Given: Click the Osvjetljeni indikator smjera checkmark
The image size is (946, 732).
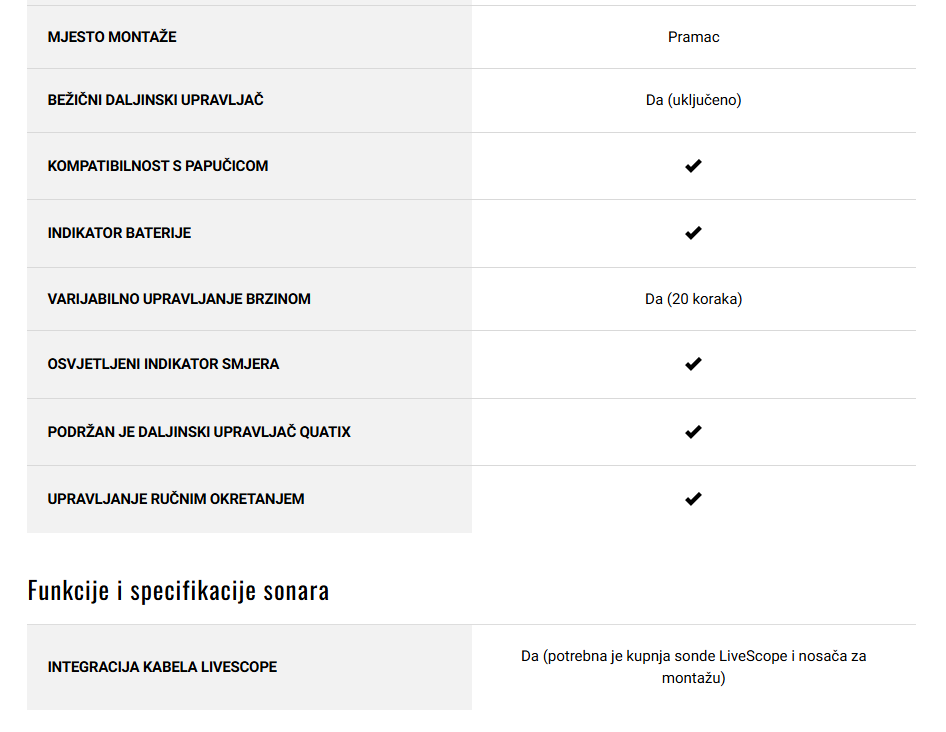Looking at the screenshot, I should coord(693,363).
